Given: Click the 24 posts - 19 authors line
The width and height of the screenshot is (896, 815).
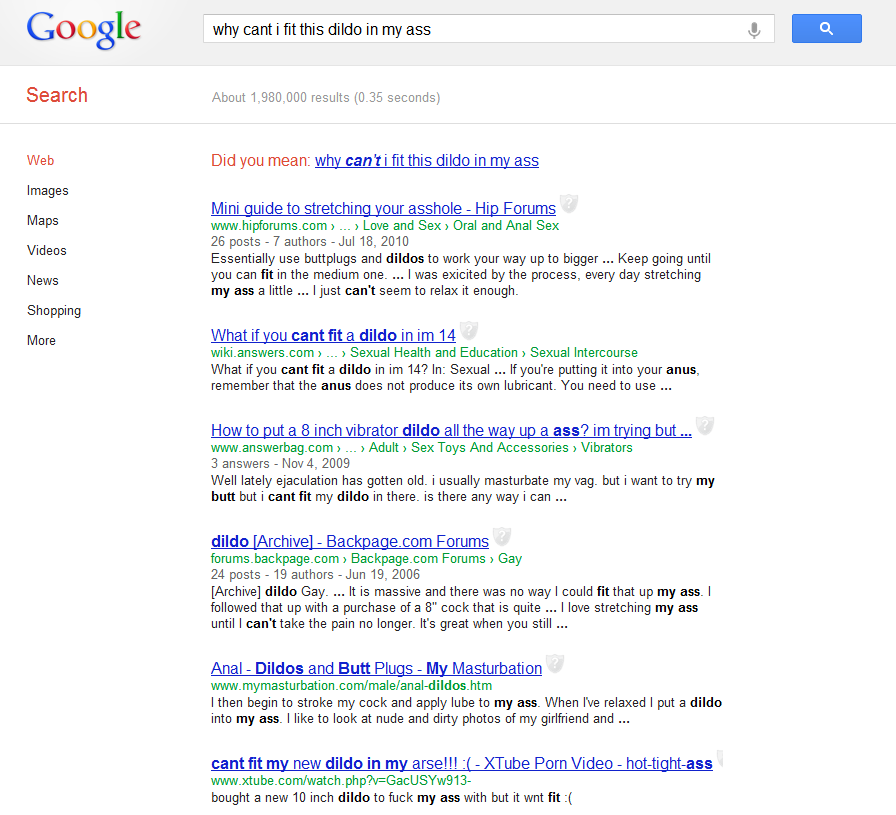Looking at the screenshot, I should [x=315, y=574].
